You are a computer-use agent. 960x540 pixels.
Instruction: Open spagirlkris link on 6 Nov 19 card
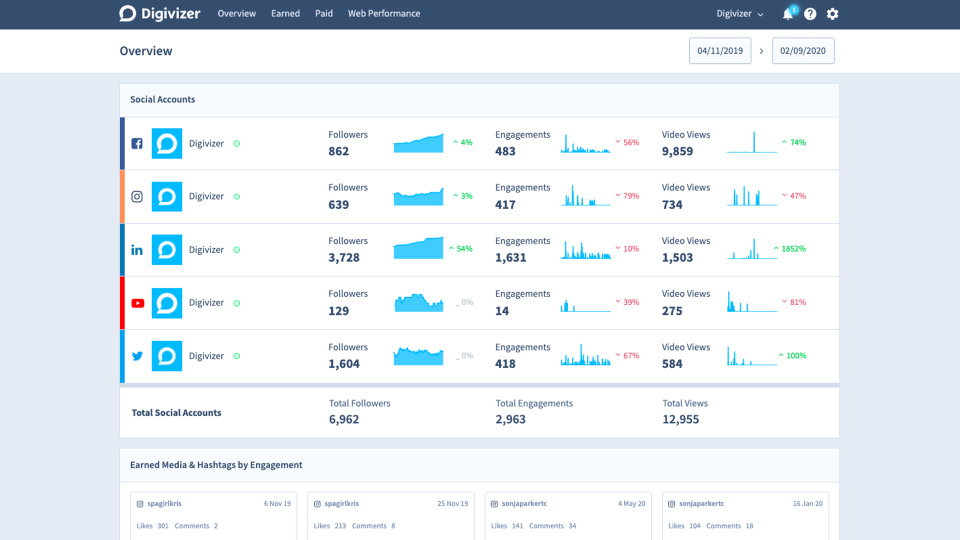164,504
